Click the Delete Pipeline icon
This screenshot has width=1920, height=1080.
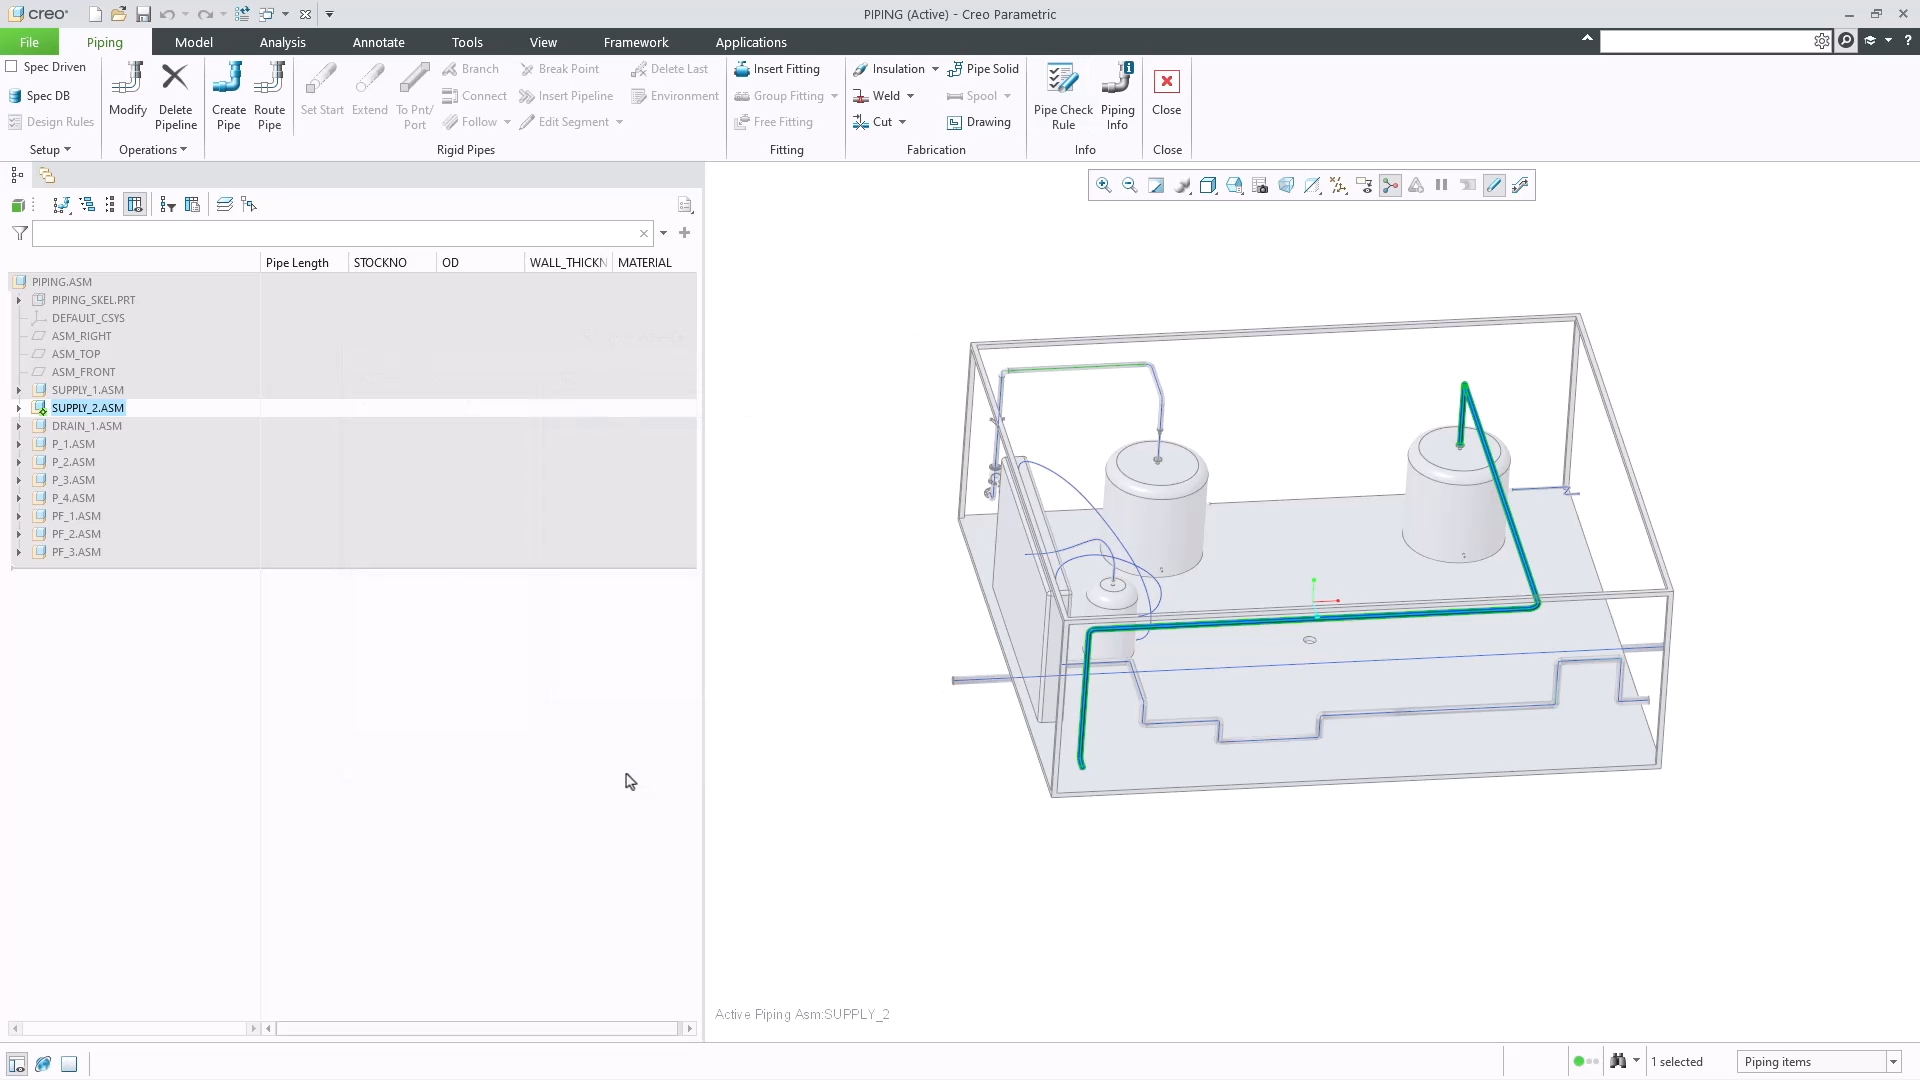(175, 96)
